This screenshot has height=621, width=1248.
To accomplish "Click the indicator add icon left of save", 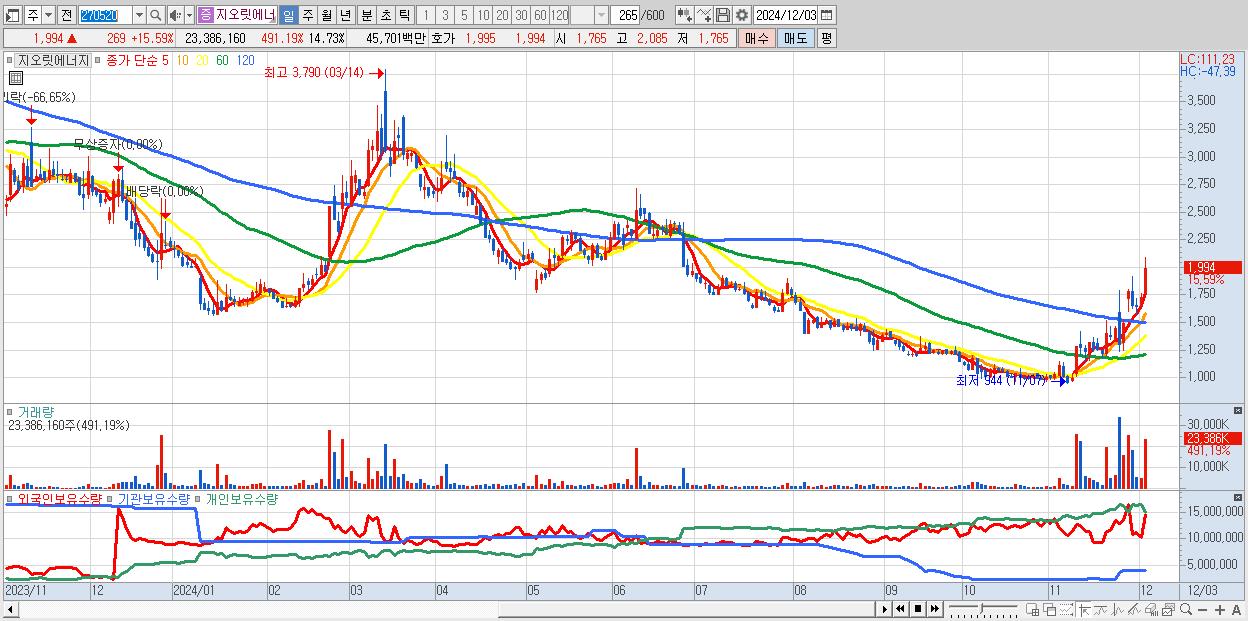I will 684,15.
